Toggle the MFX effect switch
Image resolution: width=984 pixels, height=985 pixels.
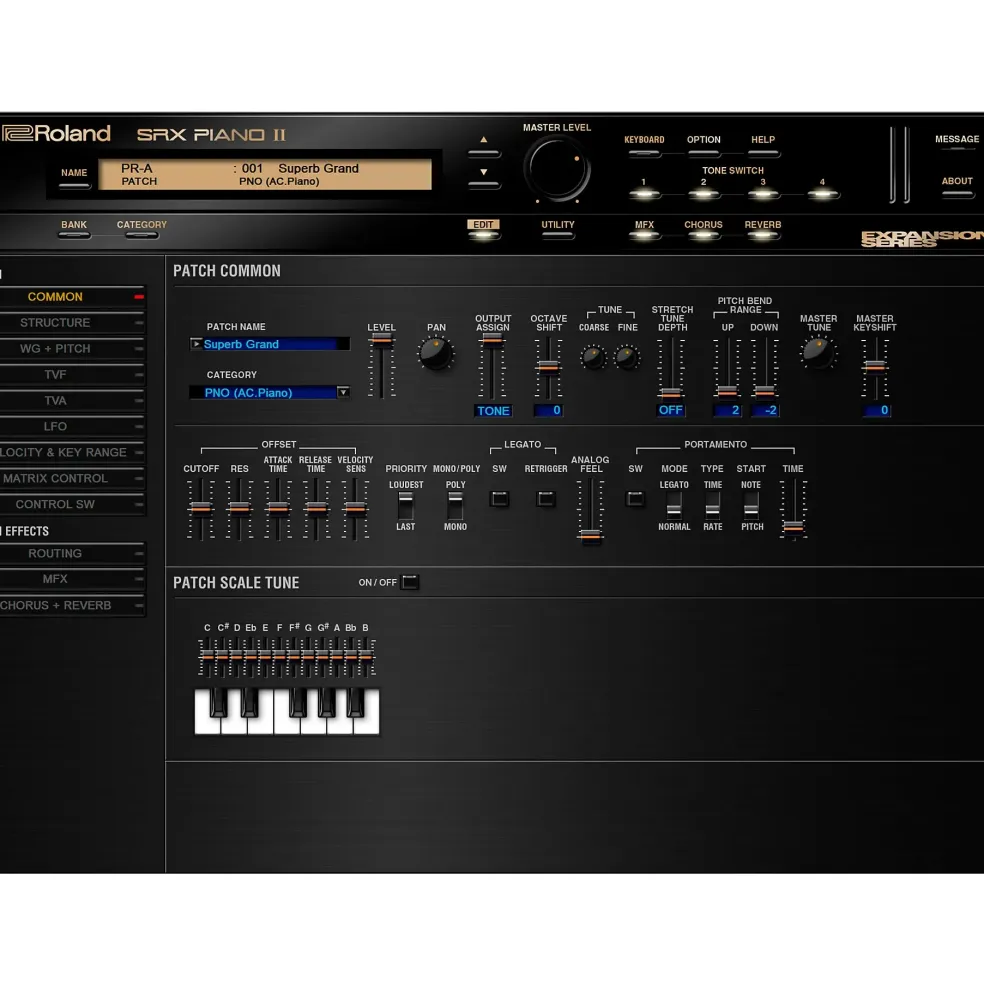(x=644, y=236)
